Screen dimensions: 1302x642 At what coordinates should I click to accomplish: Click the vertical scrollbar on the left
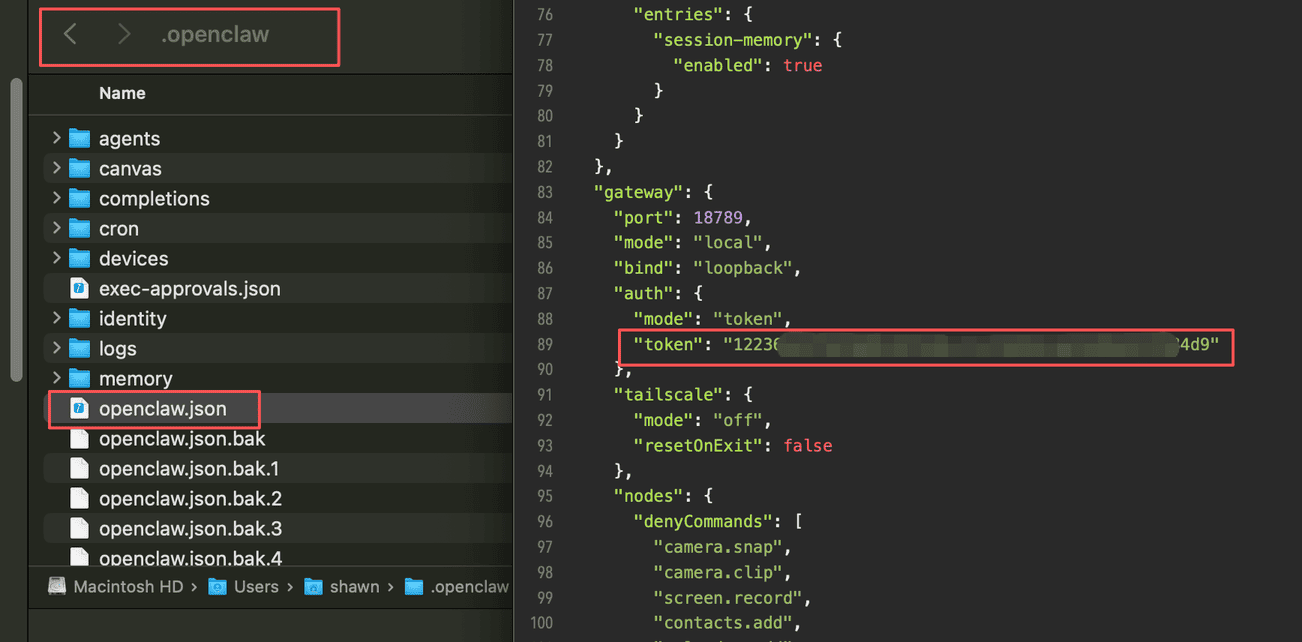tap(16, 230)
